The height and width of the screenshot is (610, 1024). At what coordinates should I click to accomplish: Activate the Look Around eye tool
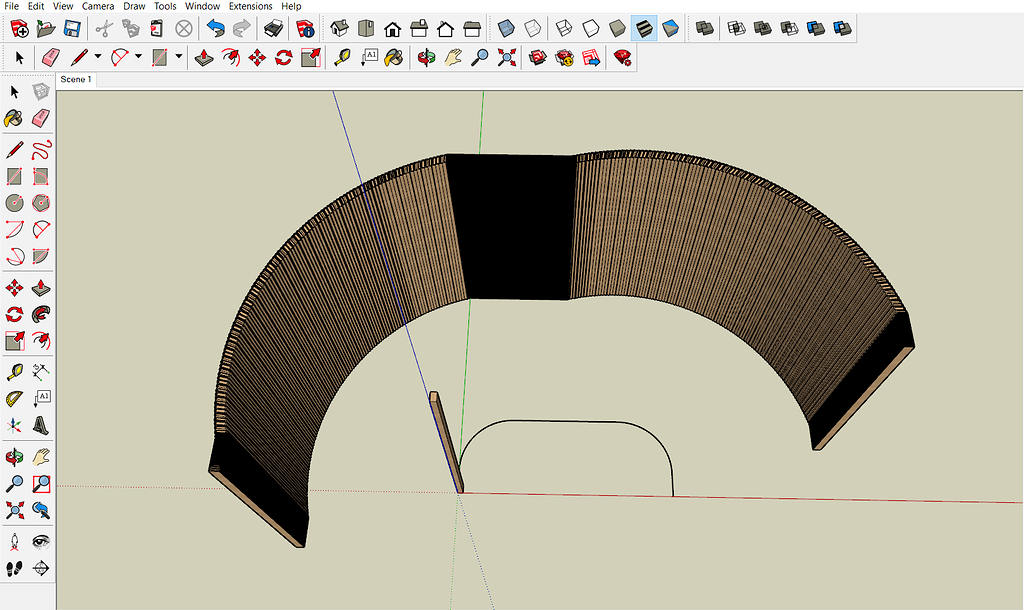[41, 541]
